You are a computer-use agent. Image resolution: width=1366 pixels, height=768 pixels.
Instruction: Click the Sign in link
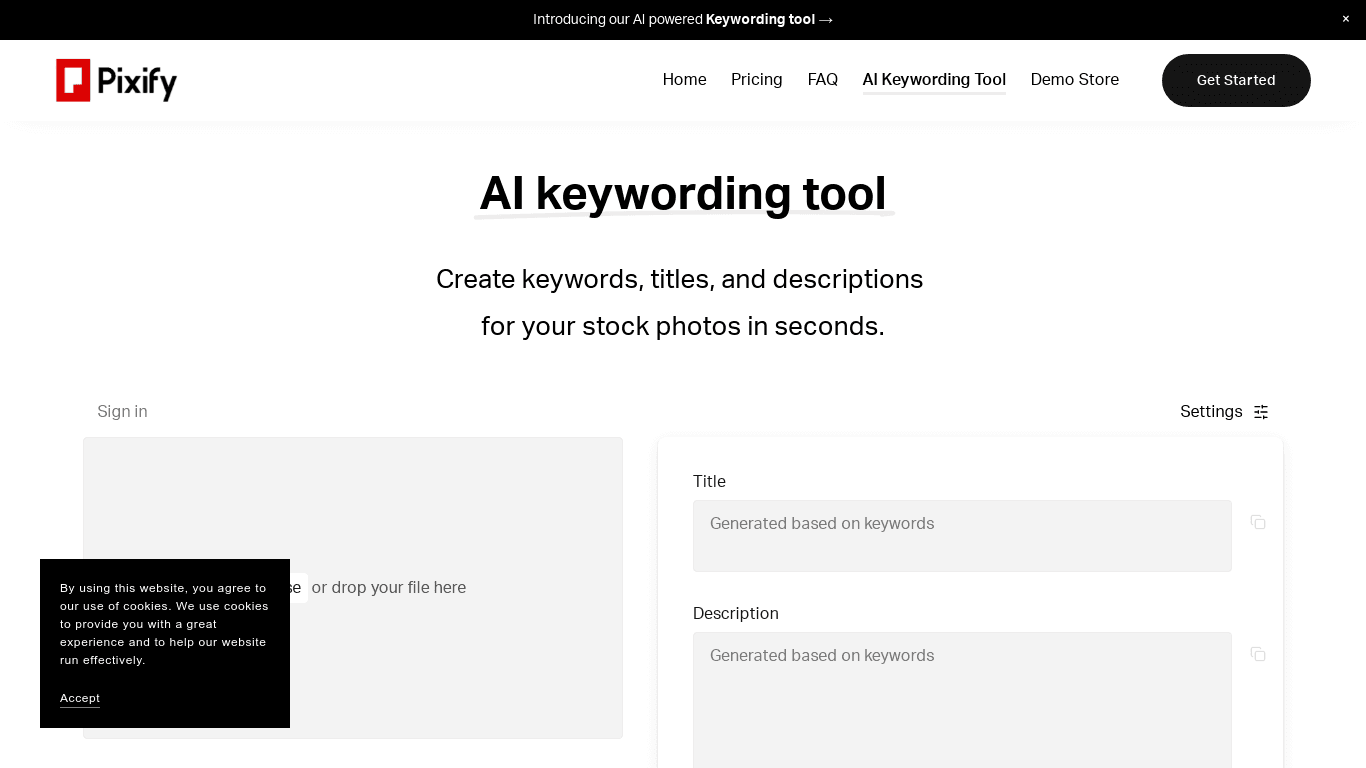[122, 412]
